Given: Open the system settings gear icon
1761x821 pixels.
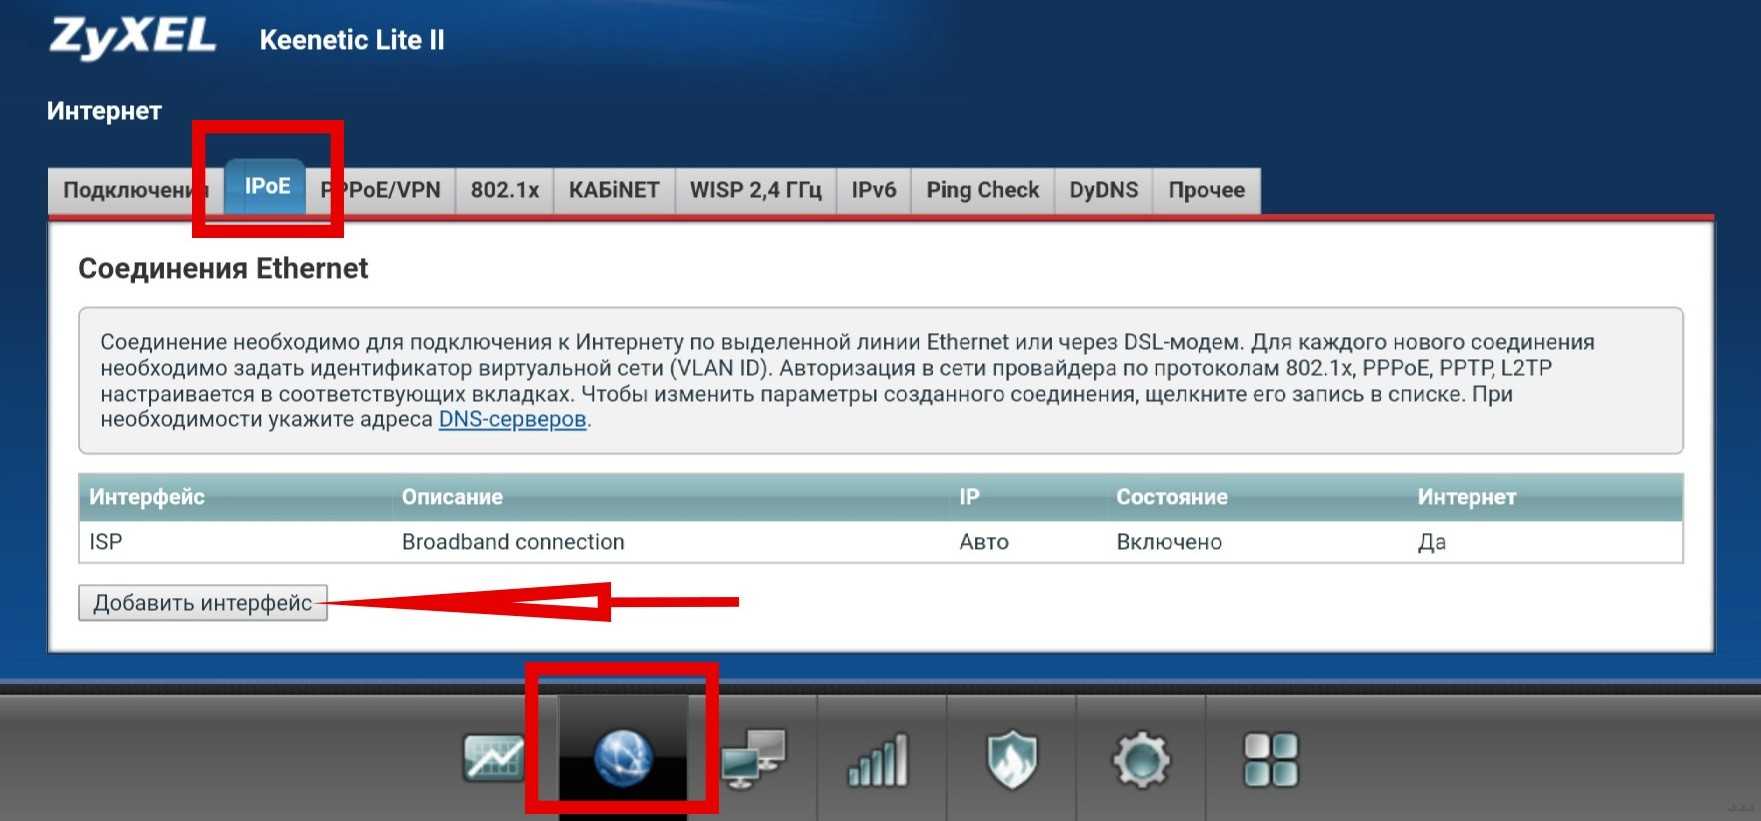Looking at the screenshot, I should tap(1141, 760).
